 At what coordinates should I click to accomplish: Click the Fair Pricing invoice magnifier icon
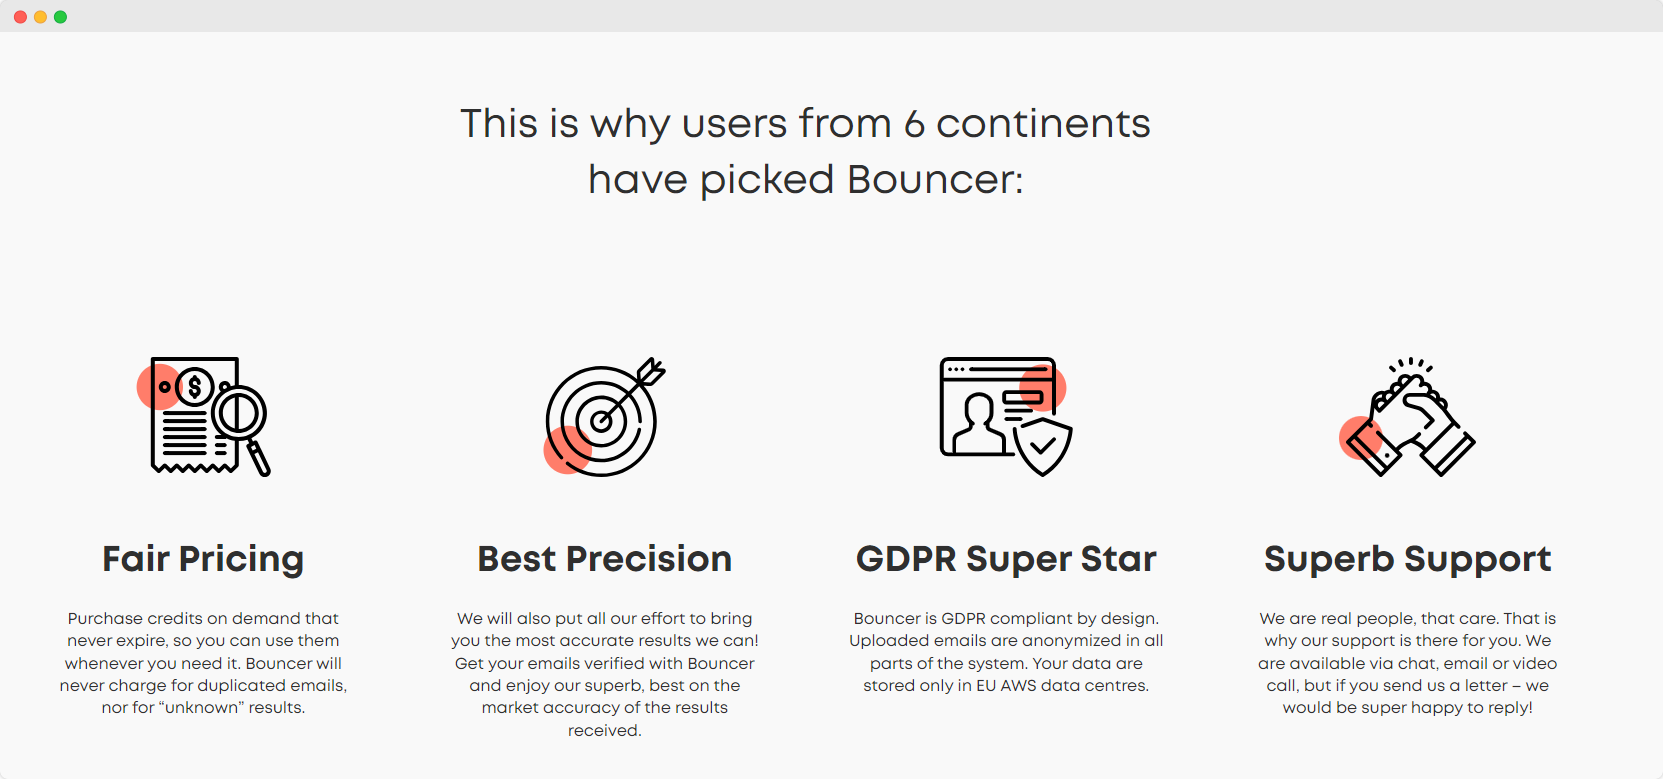[204, 416]
